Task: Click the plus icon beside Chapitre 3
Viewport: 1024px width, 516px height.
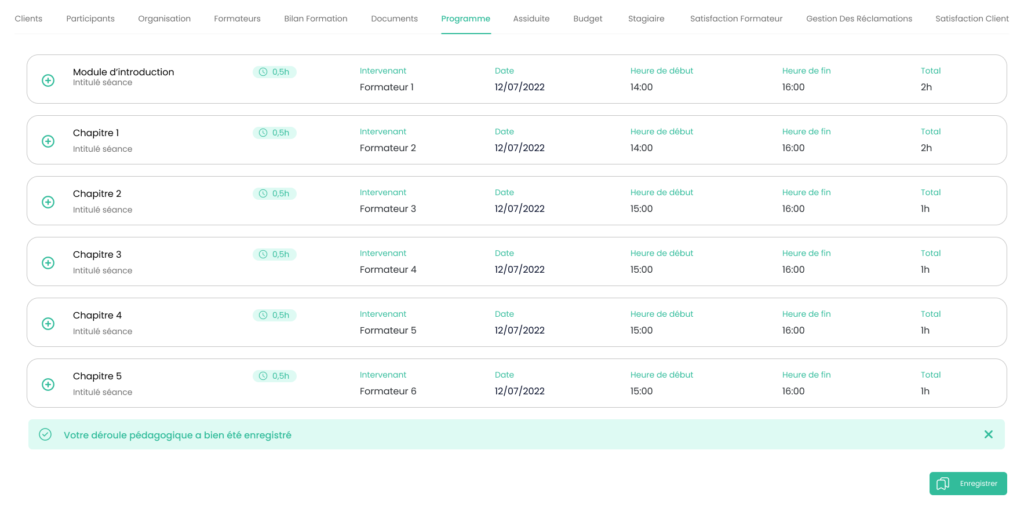Action: click(48, 263)
